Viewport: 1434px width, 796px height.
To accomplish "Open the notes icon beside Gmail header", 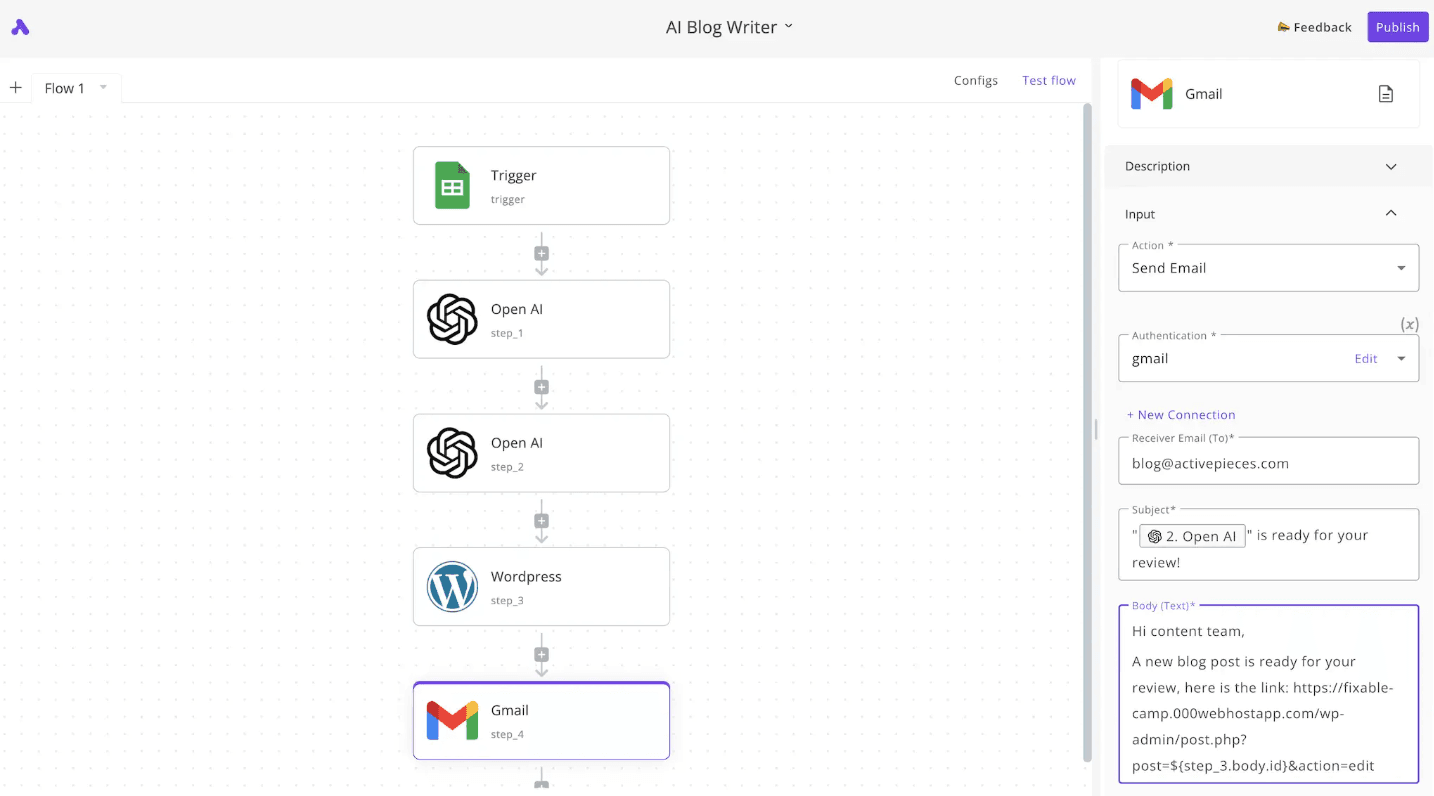I will (1386, 93).
